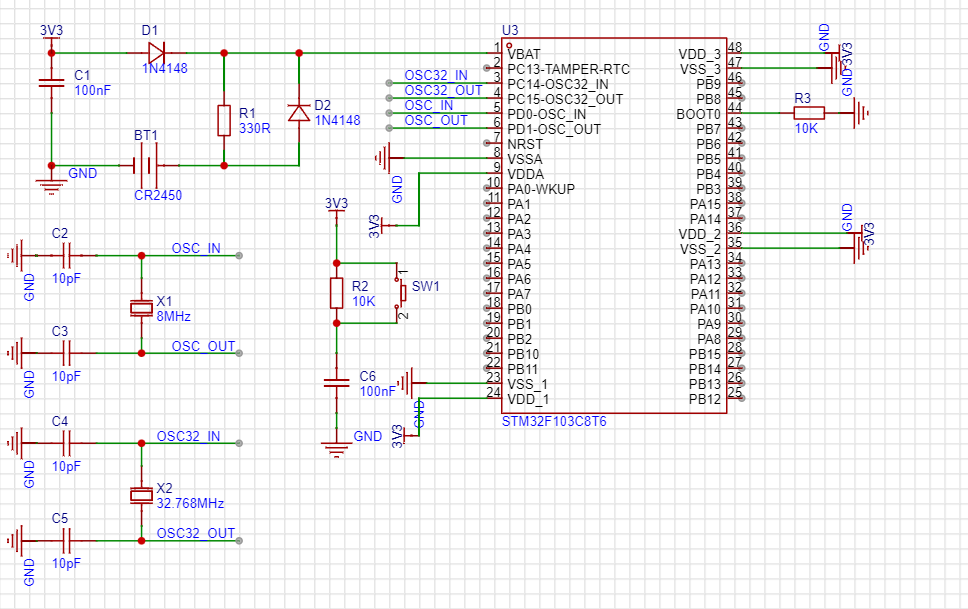Select OSC32_OUT net label near pin 4

click(x=443, y=90)
